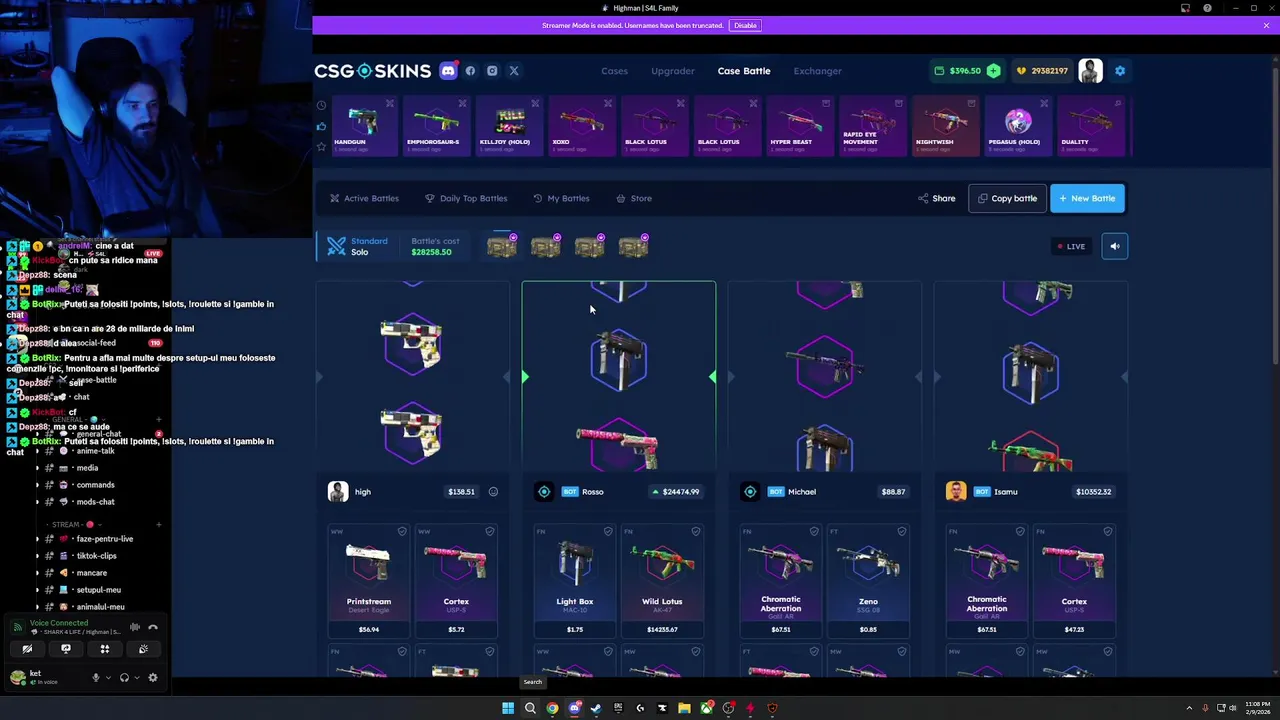Click the verify shield on Printstream card
The height and width of the screenshot is (720, 1280).
point(402,532)
